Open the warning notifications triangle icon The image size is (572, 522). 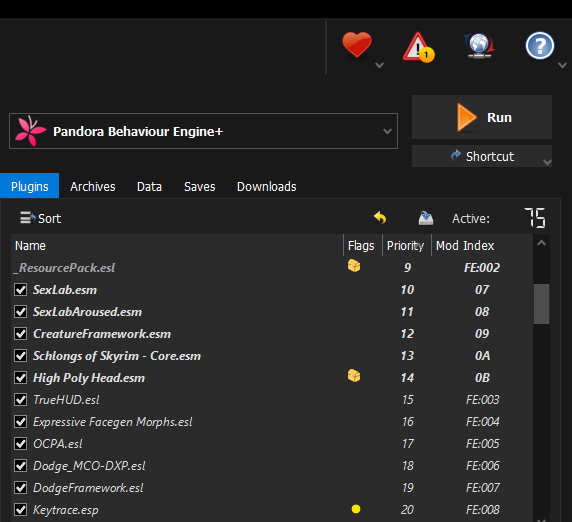click(418, 47)
